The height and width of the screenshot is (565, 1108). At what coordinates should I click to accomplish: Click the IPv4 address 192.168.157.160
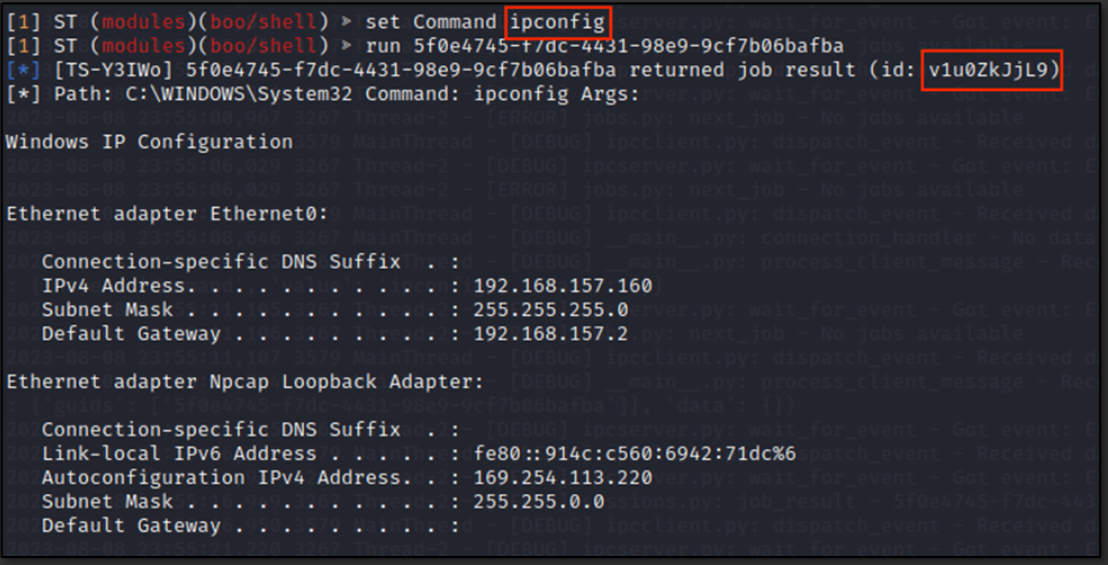[x=563, y=286]
